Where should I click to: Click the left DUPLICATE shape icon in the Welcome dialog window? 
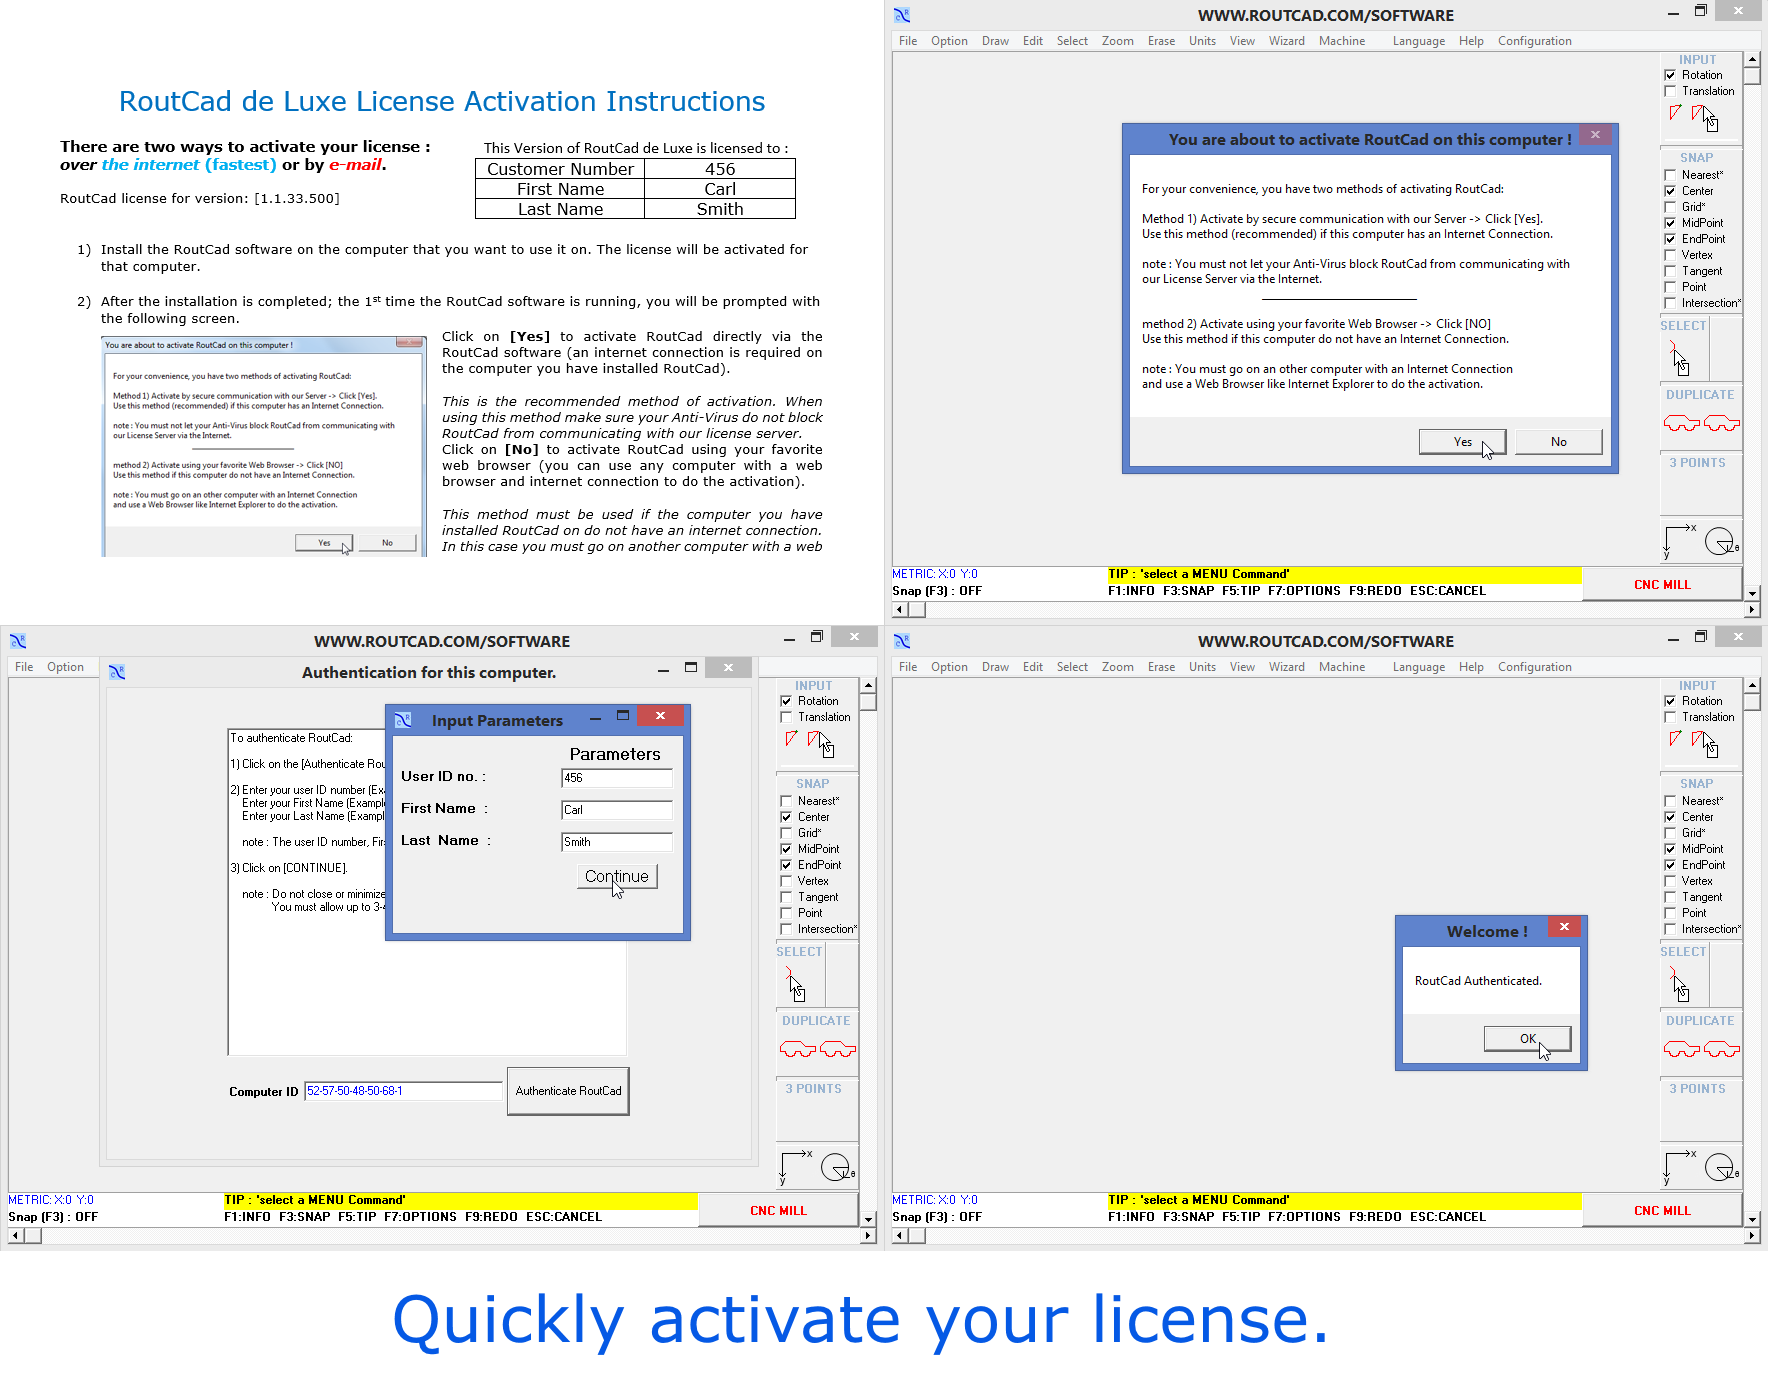click(1682, 1050)
